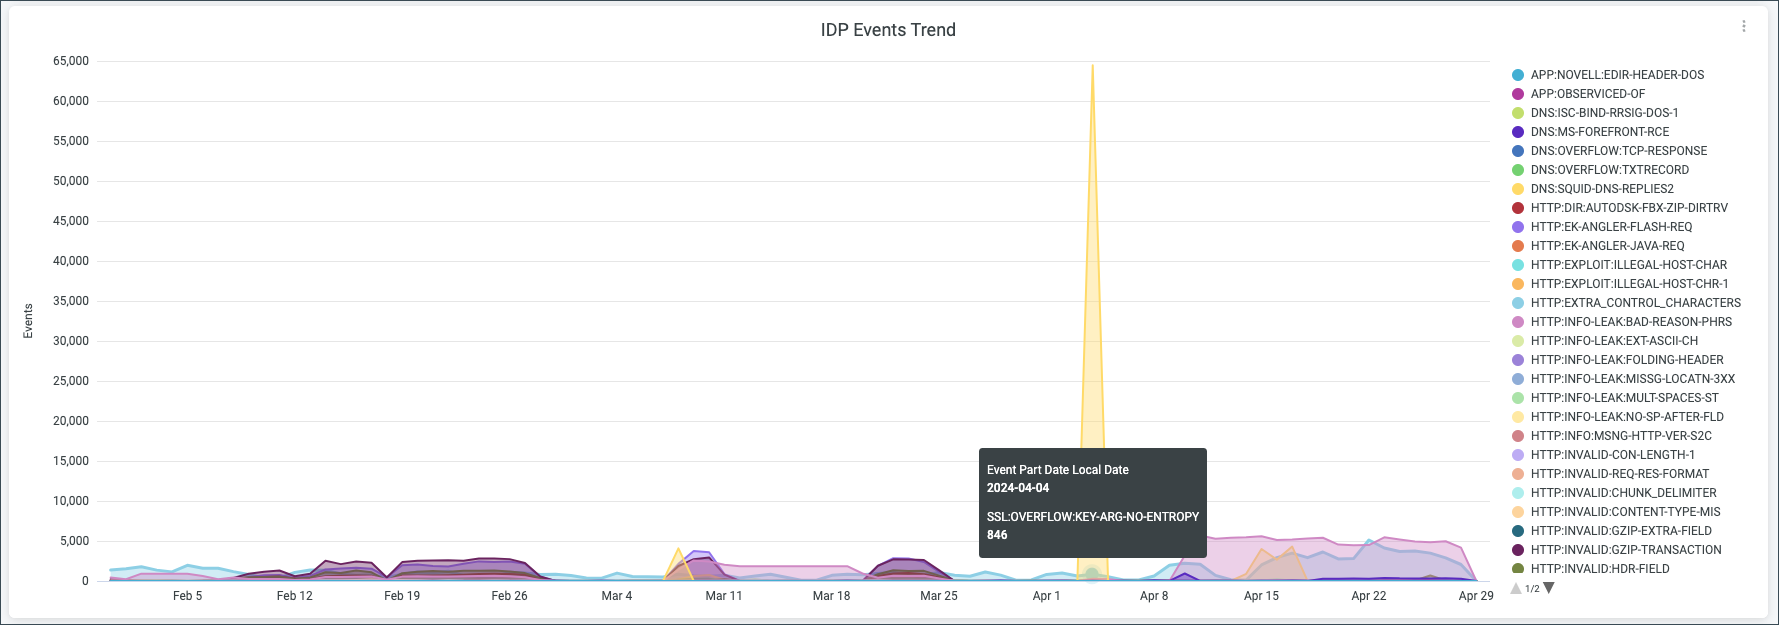
Task: Select HTTP:INFO-LEAK:FOLDING-HEADER legend label
Action: point(1627,360)
